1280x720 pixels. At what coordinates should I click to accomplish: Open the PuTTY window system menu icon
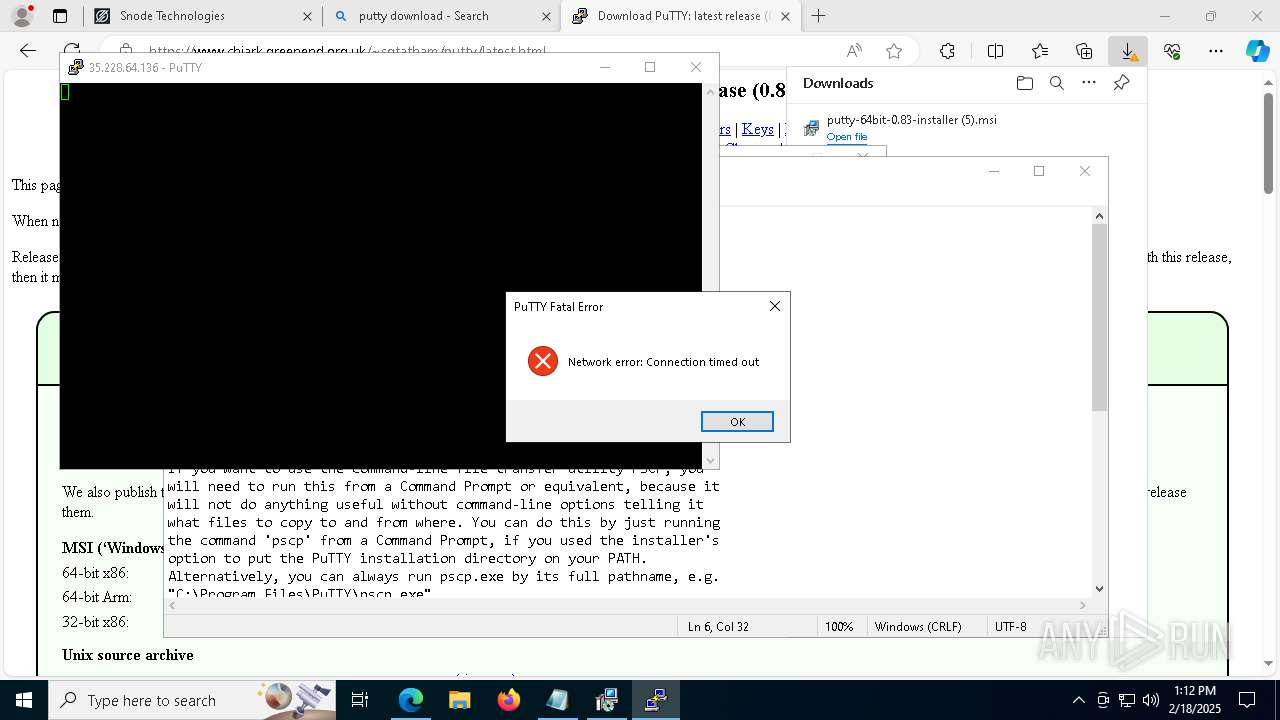75,67
